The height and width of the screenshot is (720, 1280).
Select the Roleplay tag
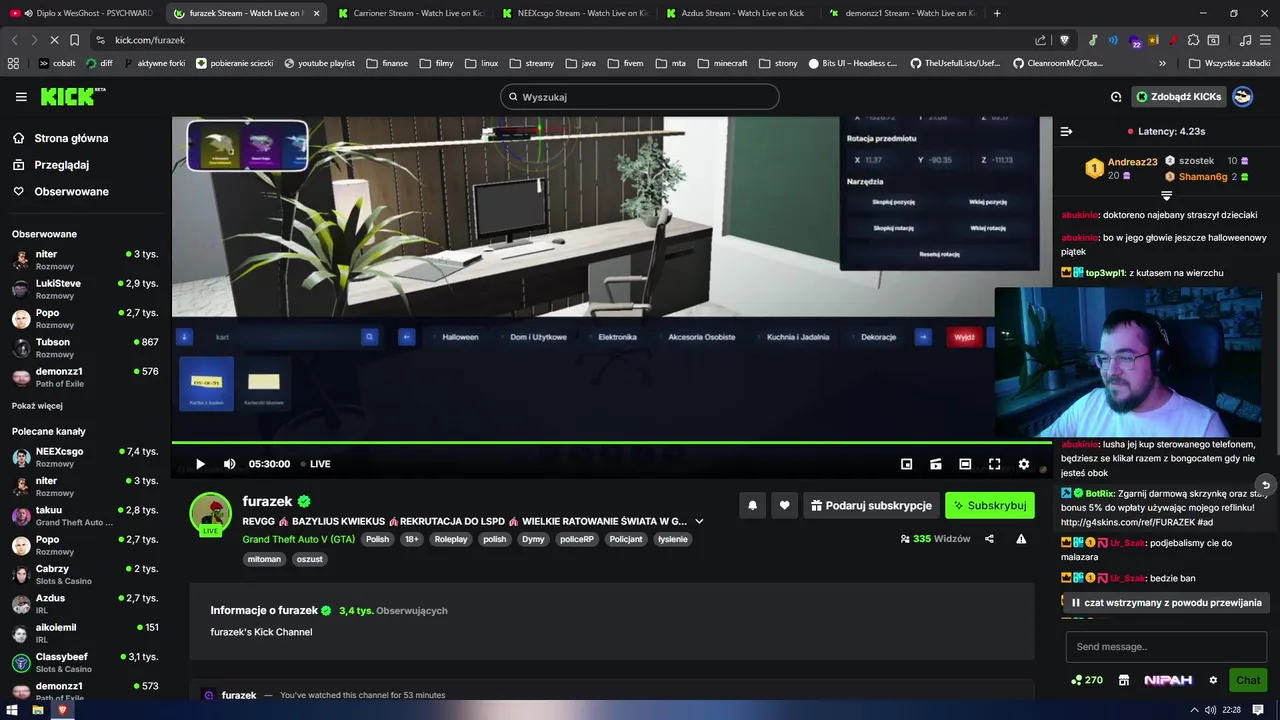pyautogui.click(x=450, y=539)
